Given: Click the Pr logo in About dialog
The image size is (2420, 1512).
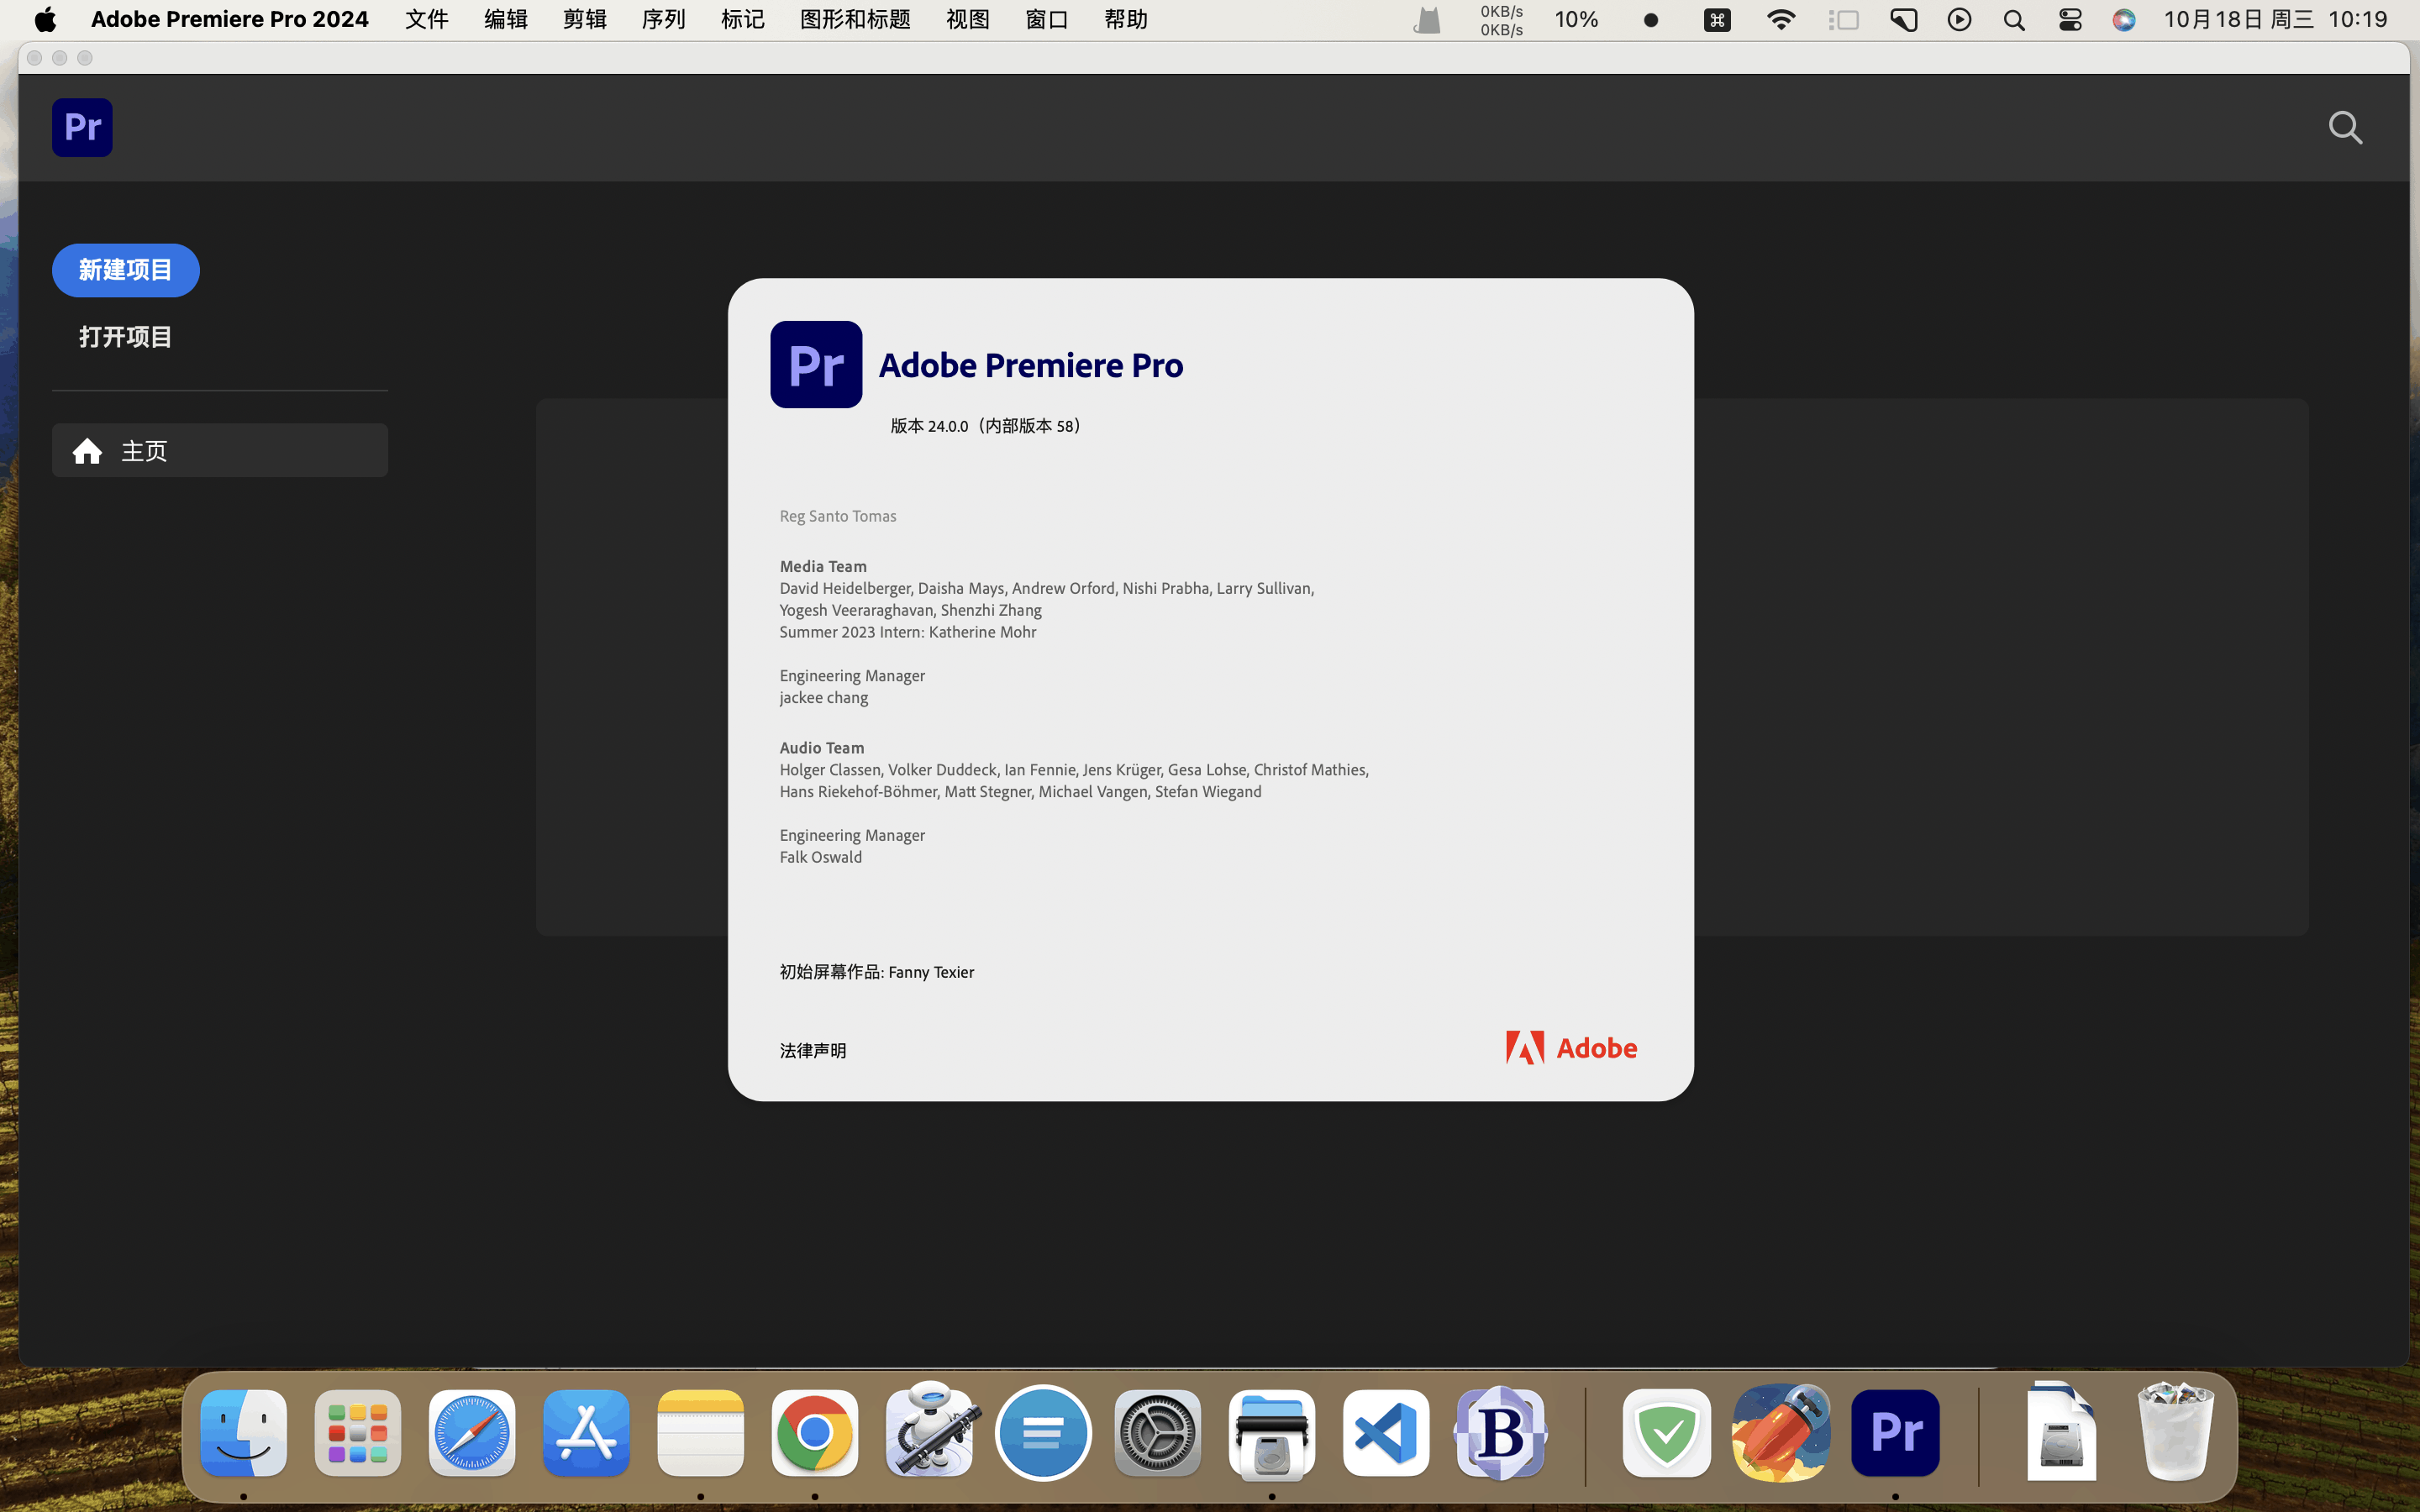Looking at the screenshot, I should coord(816,364).
